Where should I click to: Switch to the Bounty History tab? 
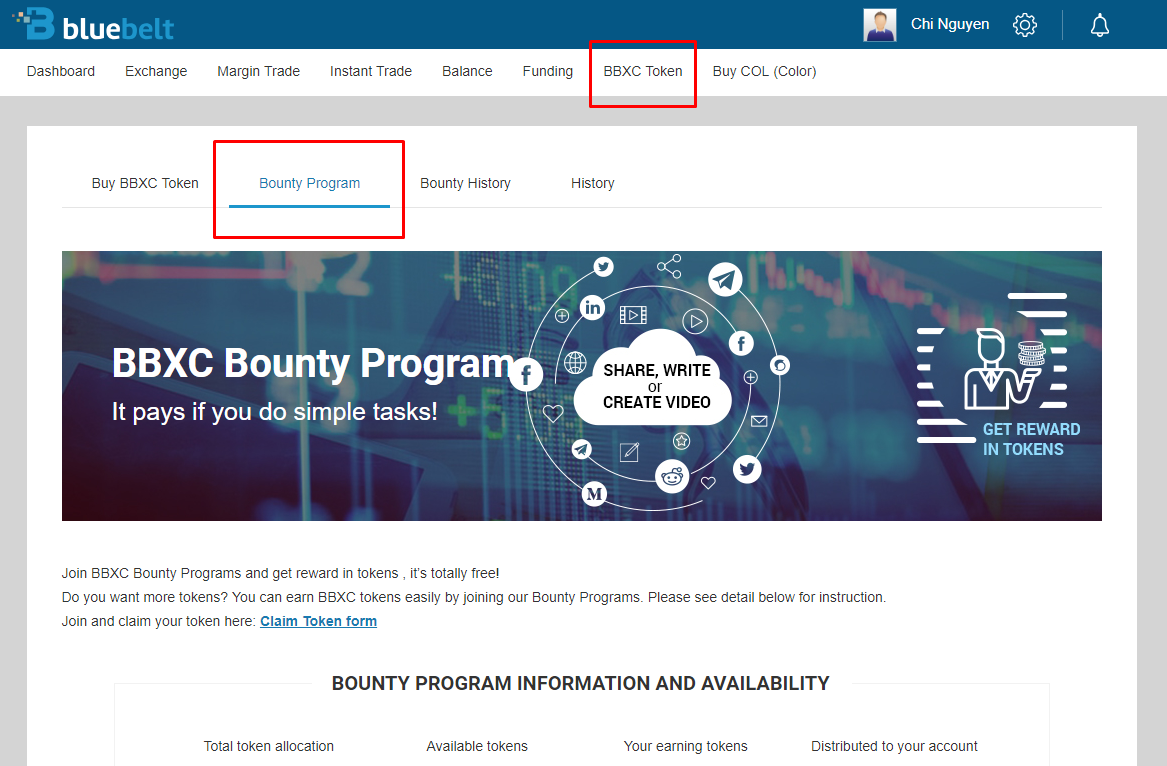pos(465,183)
